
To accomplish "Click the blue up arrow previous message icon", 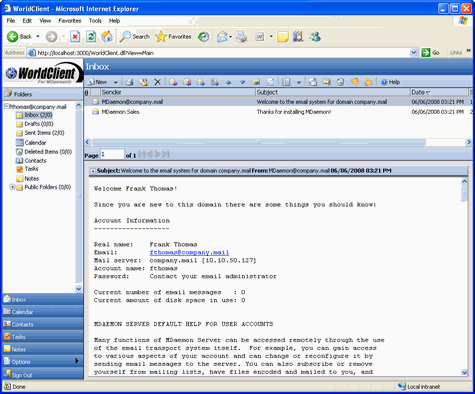I will (x=228, y=82).
